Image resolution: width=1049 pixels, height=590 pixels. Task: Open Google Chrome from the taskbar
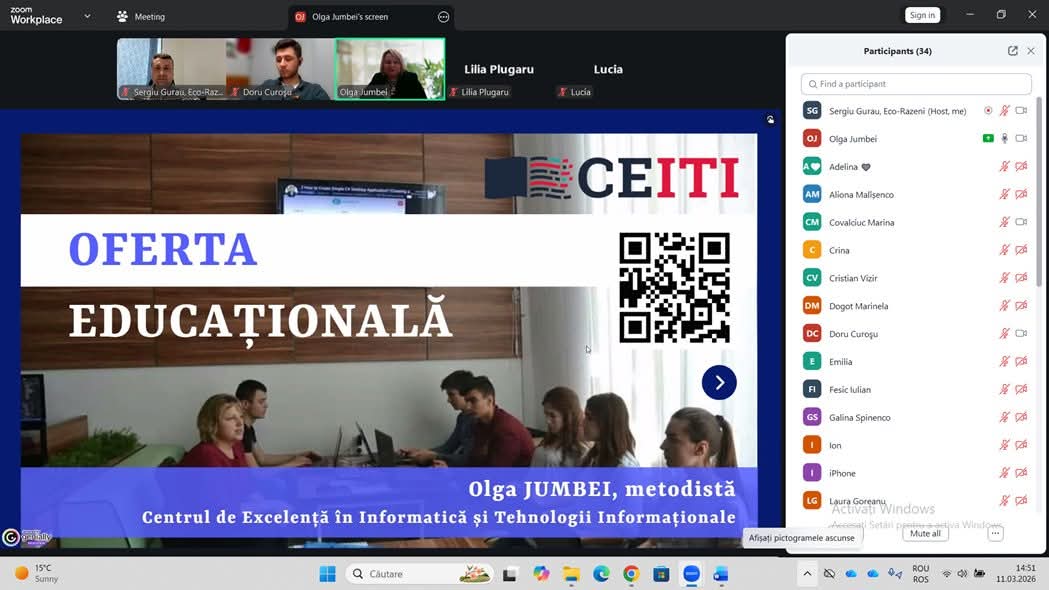tap(631, 574)
